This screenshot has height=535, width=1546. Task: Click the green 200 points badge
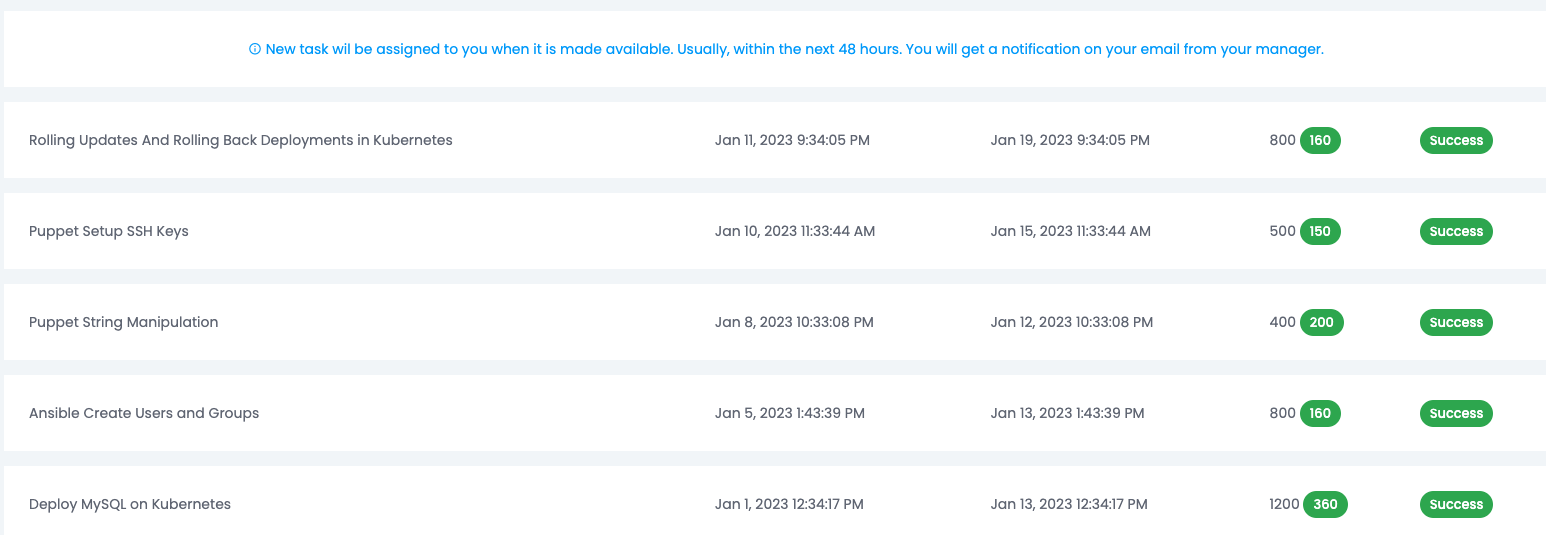(x=1322, y=322)
